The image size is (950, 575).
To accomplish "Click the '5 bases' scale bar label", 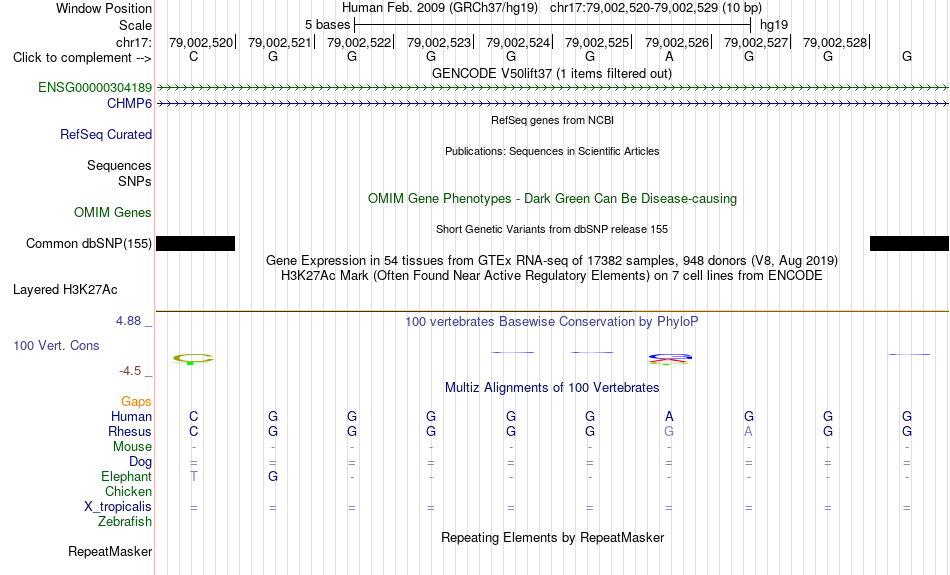I will 327,25.
